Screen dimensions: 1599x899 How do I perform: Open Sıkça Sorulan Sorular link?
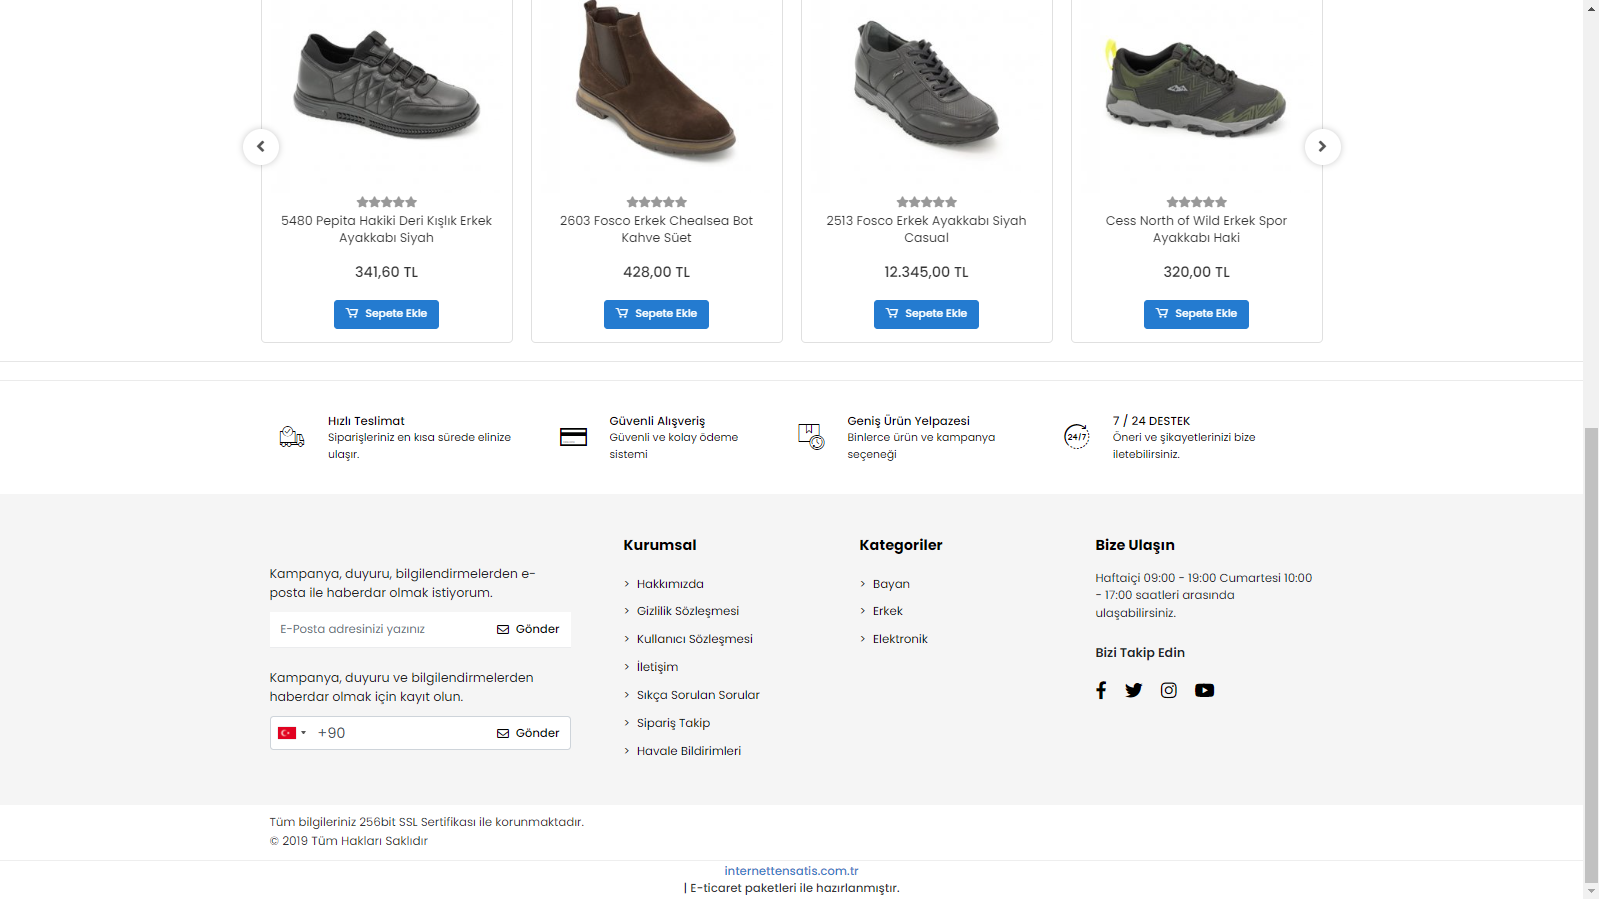click(x=698, y=695)
